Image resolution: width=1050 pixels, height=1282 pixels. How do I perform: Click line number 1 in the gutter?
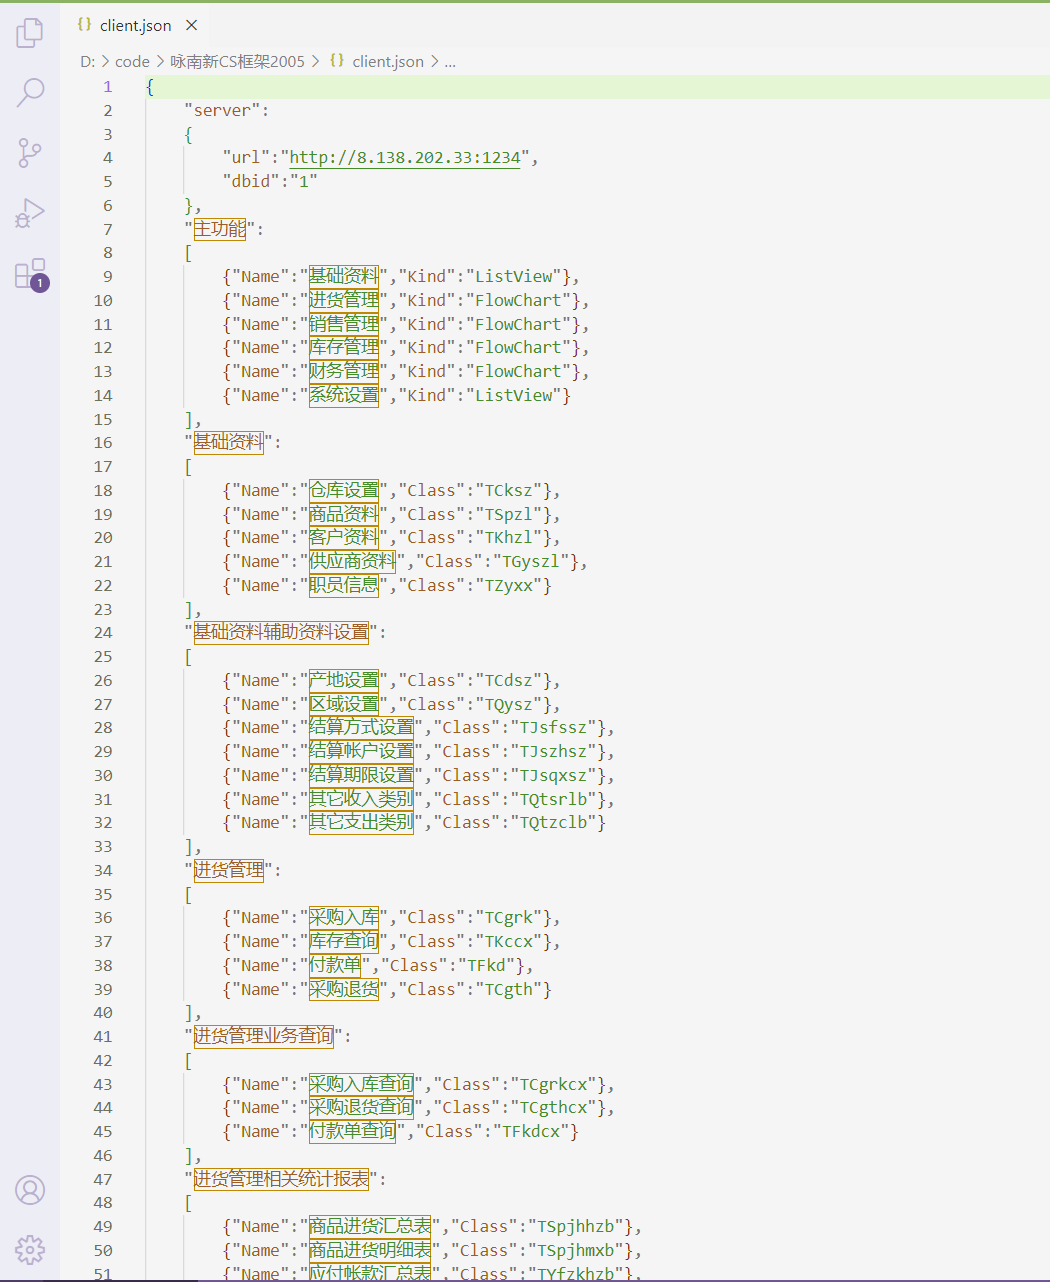(x=108, y=87)
